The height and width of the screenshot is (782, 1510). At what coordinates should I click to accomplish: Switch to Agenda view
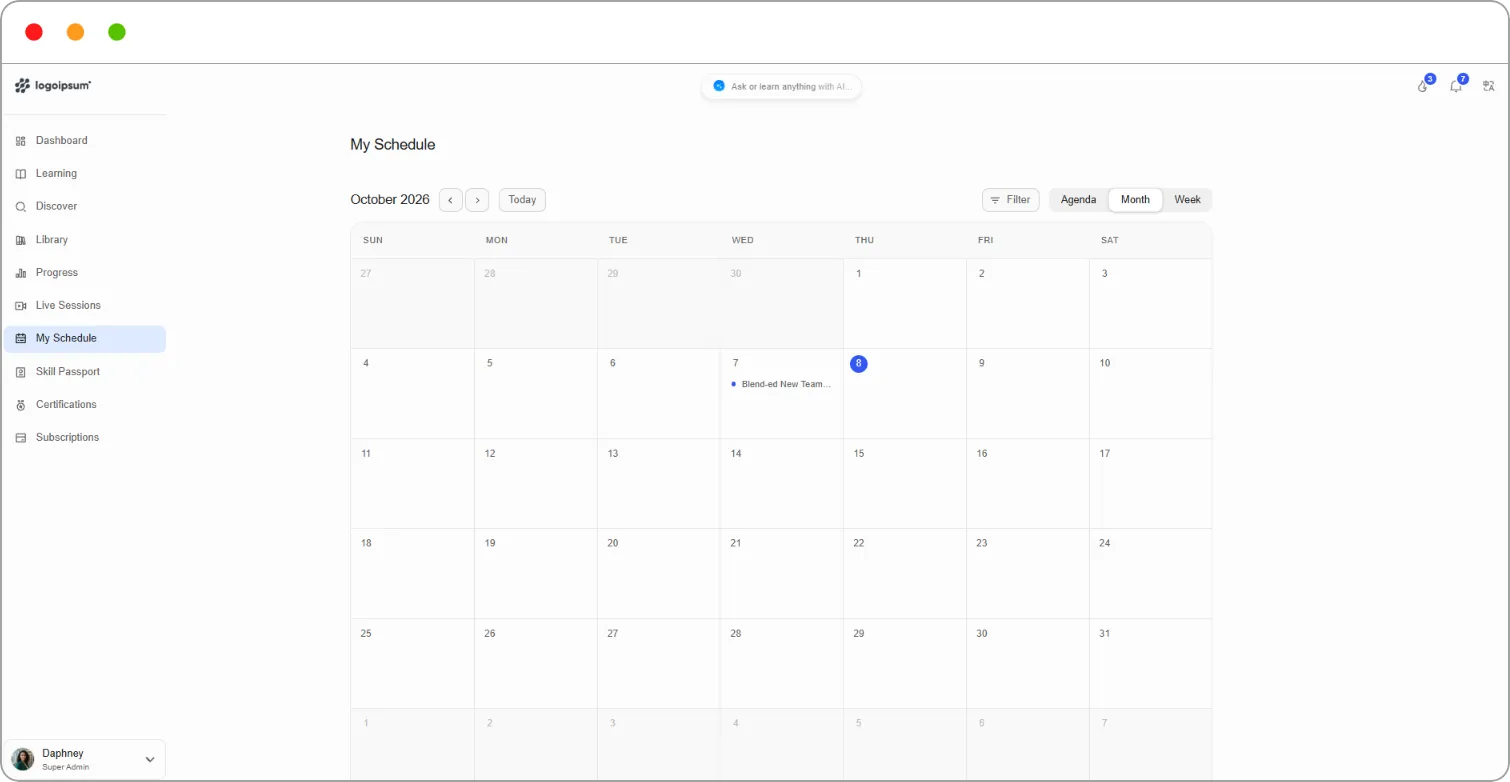click(x=1079, y=200)
